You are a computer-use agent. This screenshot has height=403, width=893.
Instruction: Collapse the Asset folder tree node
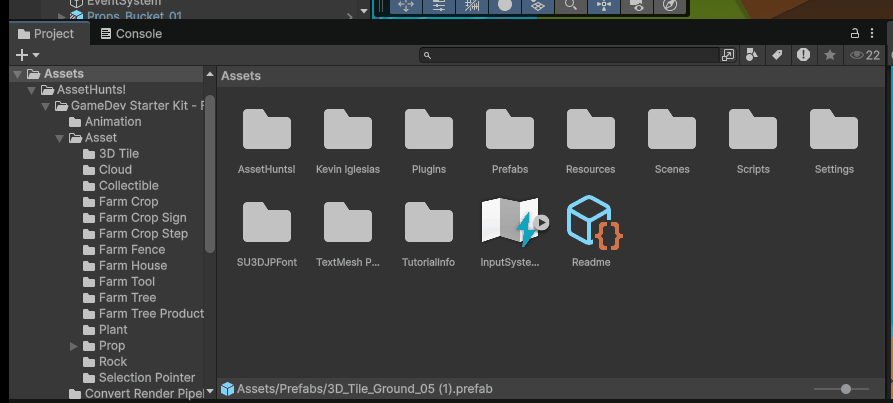pyautogui.click(x=60, y=138)
